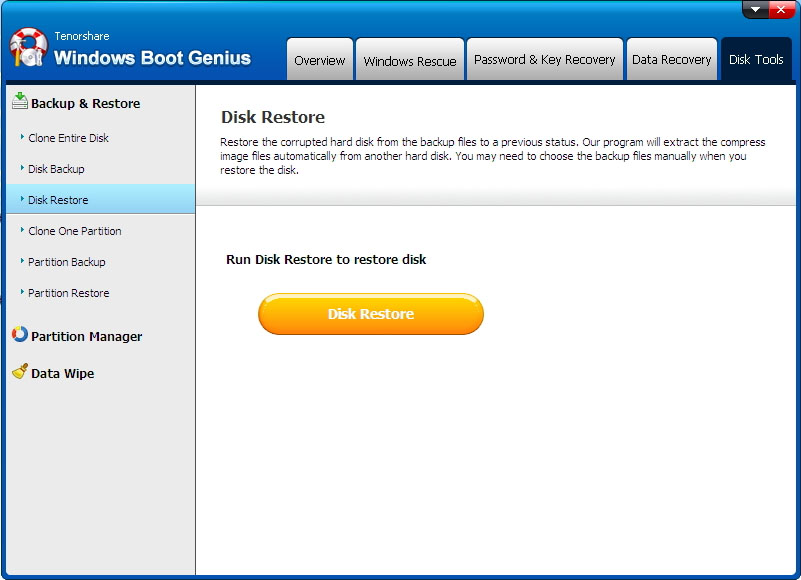The image size is (801, 580).
Task: Click the Partition Manager pie icon
Action: click(x=19, y=335)
